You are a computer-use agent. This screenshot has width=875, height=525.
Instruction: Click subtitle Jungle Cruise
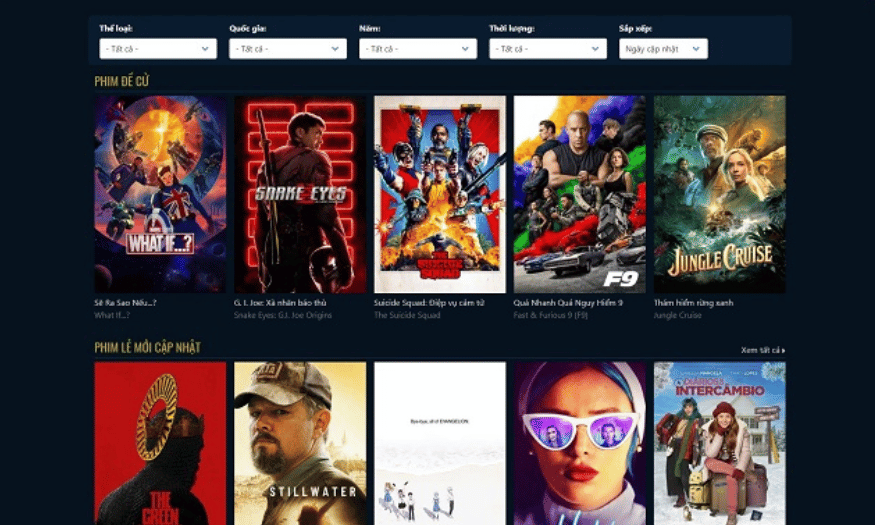[677, 315]
